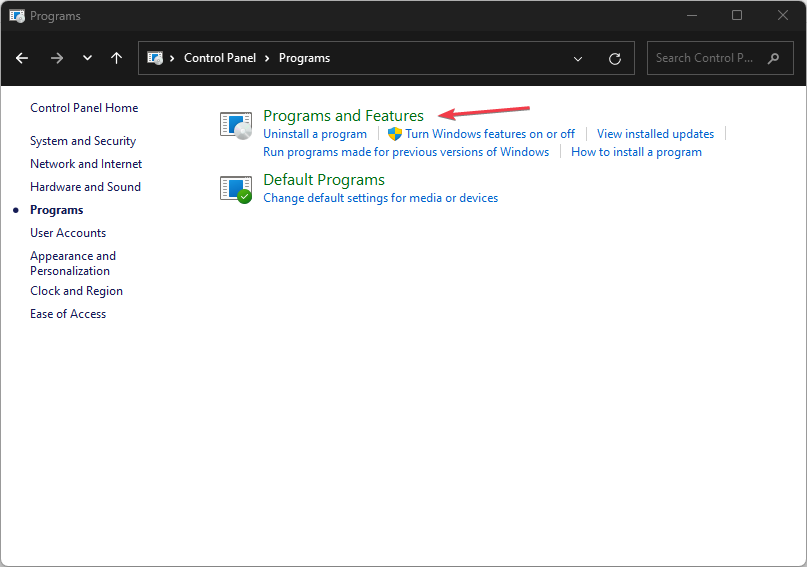Go back with the left arrow button
The image size is (807, 567).
point(22,58)
